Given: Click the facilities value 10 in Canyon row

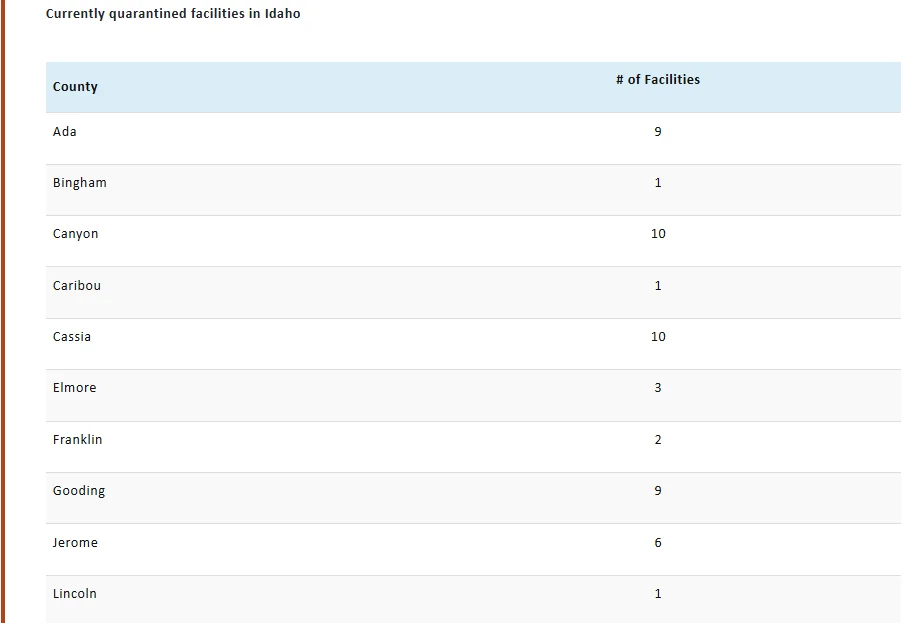Looking at the screenshot, I should [x=658, y=234].
